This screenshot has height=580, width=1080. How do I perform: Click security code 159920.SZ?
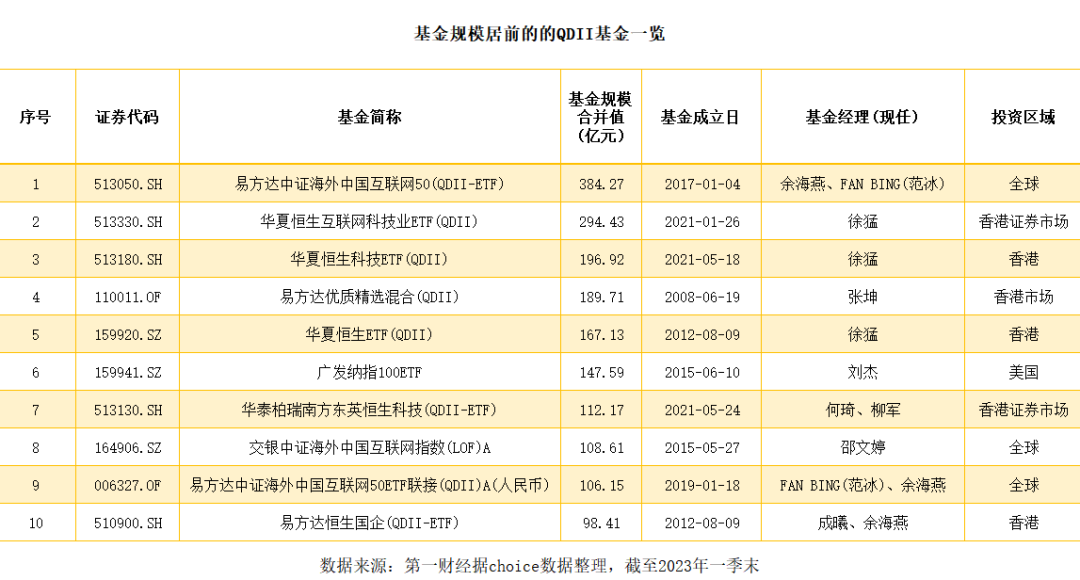(x=128, y=335)
